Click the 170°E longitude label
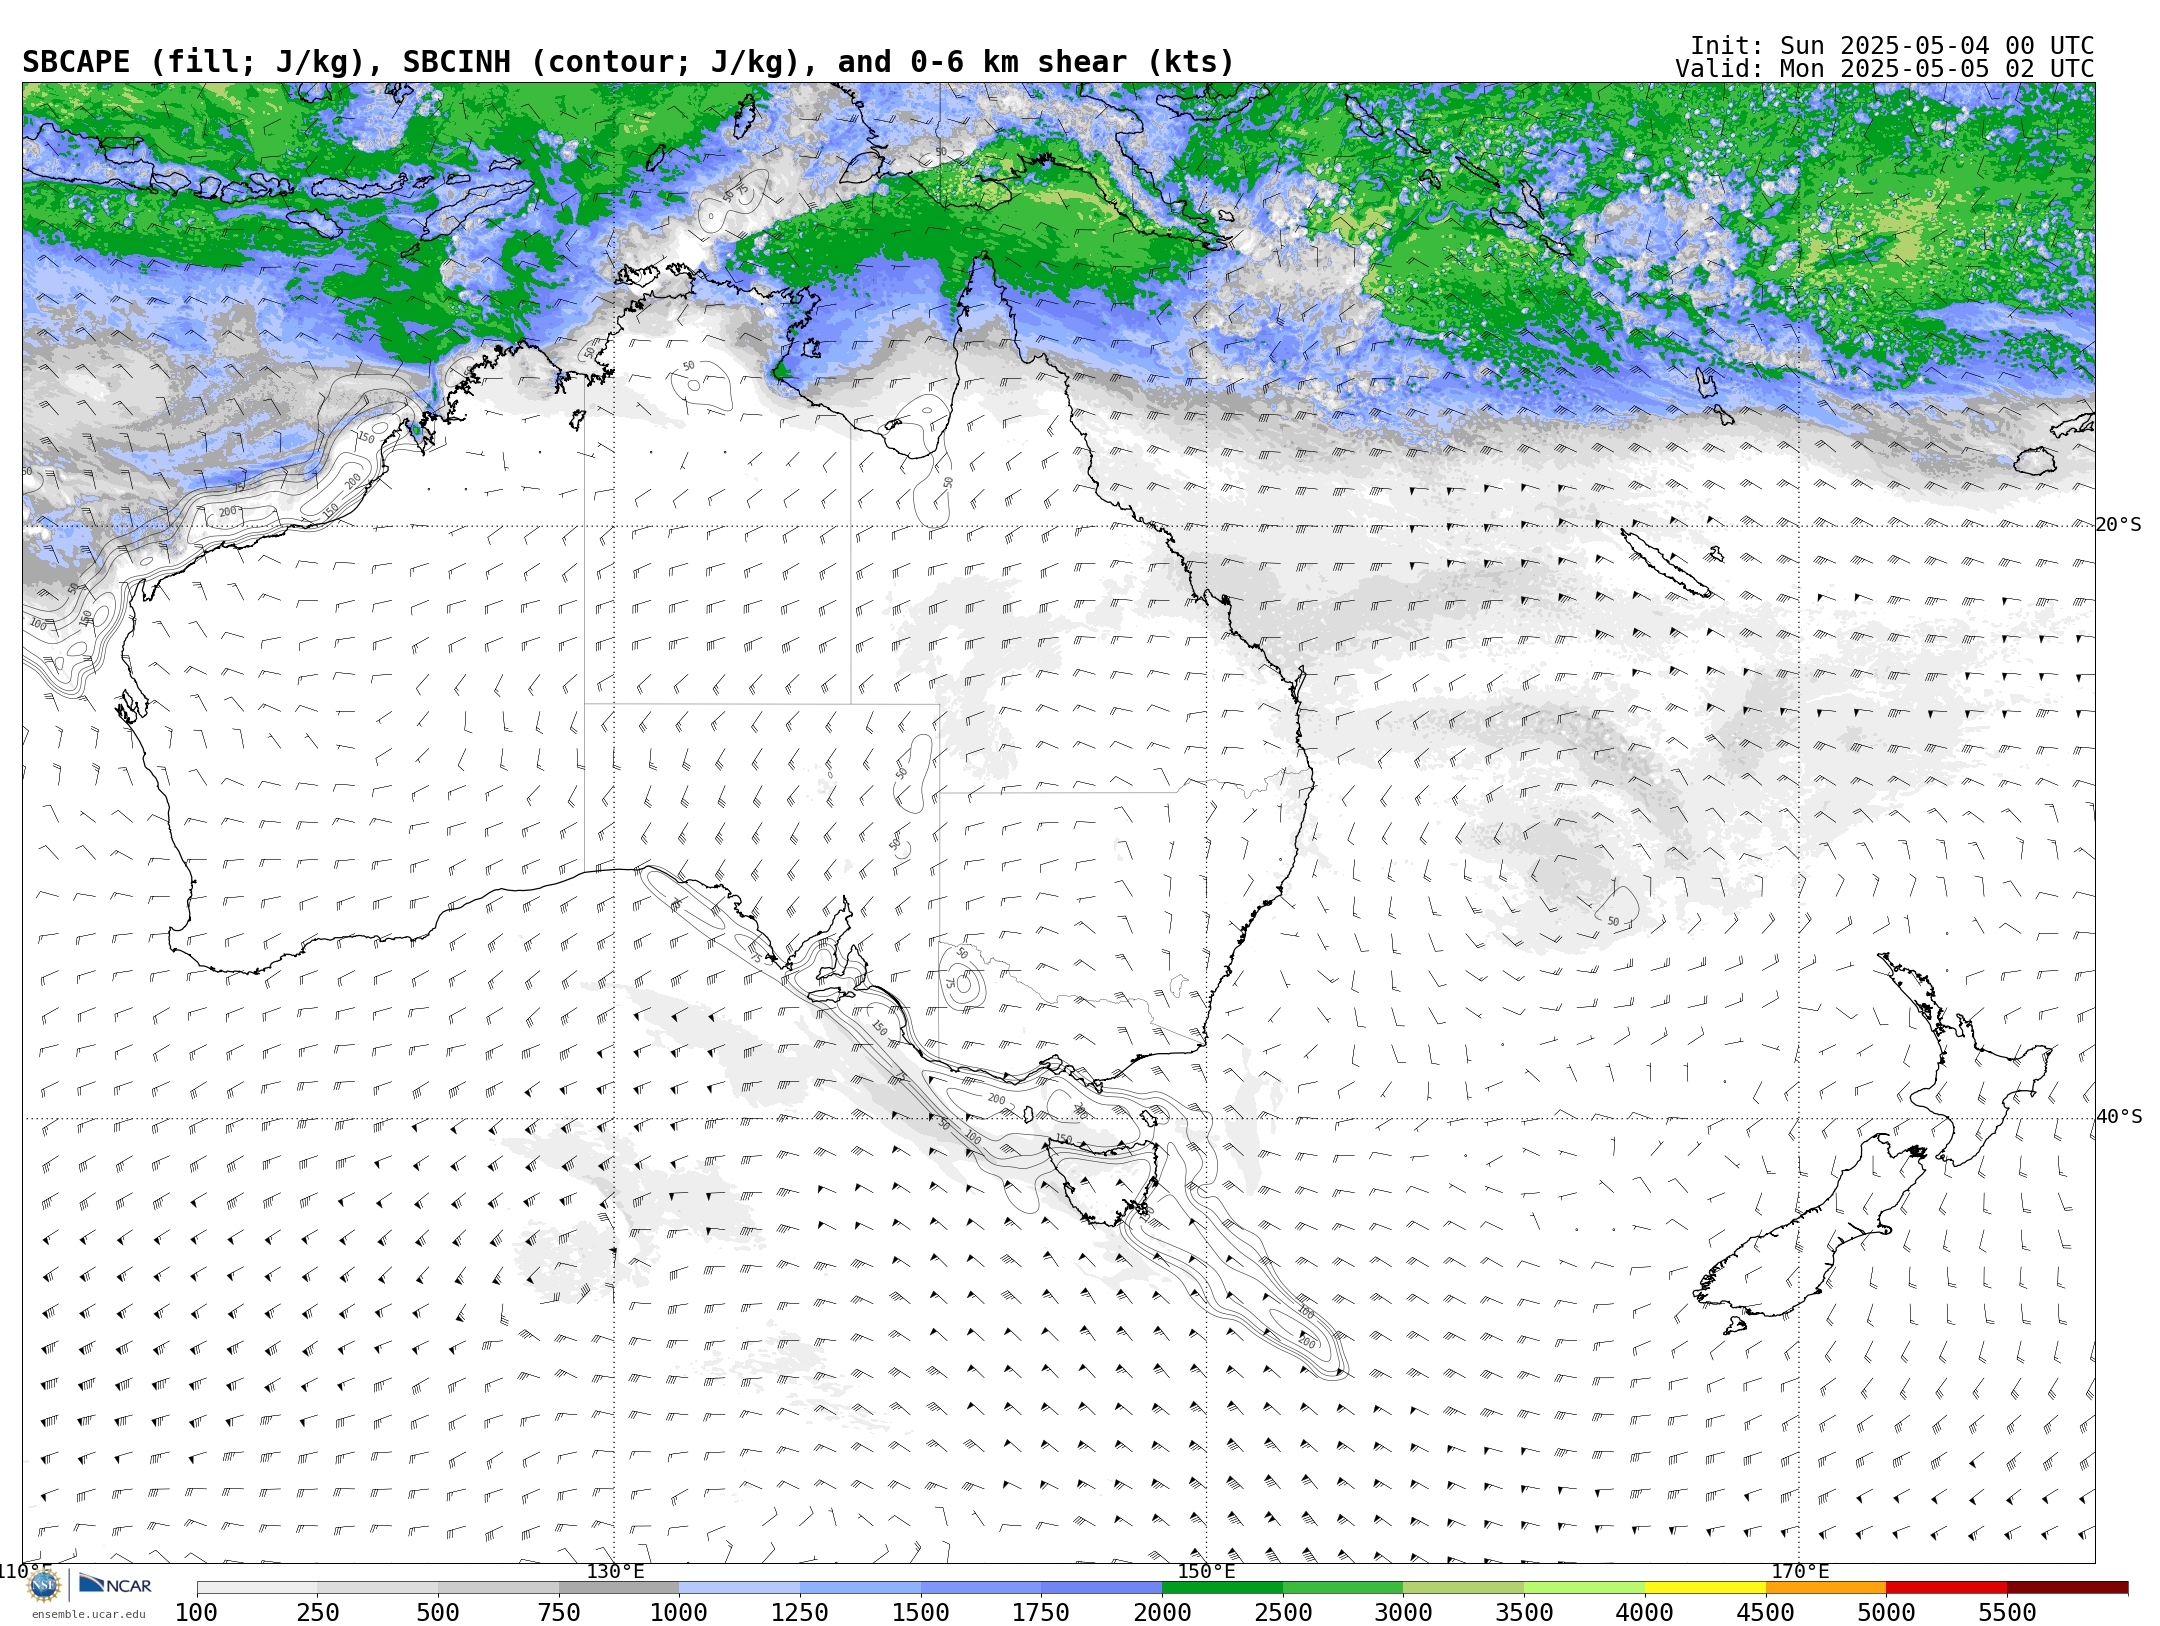Image resolution: width=2160 pixels, height=1626 pixels. [1799, 1571]
